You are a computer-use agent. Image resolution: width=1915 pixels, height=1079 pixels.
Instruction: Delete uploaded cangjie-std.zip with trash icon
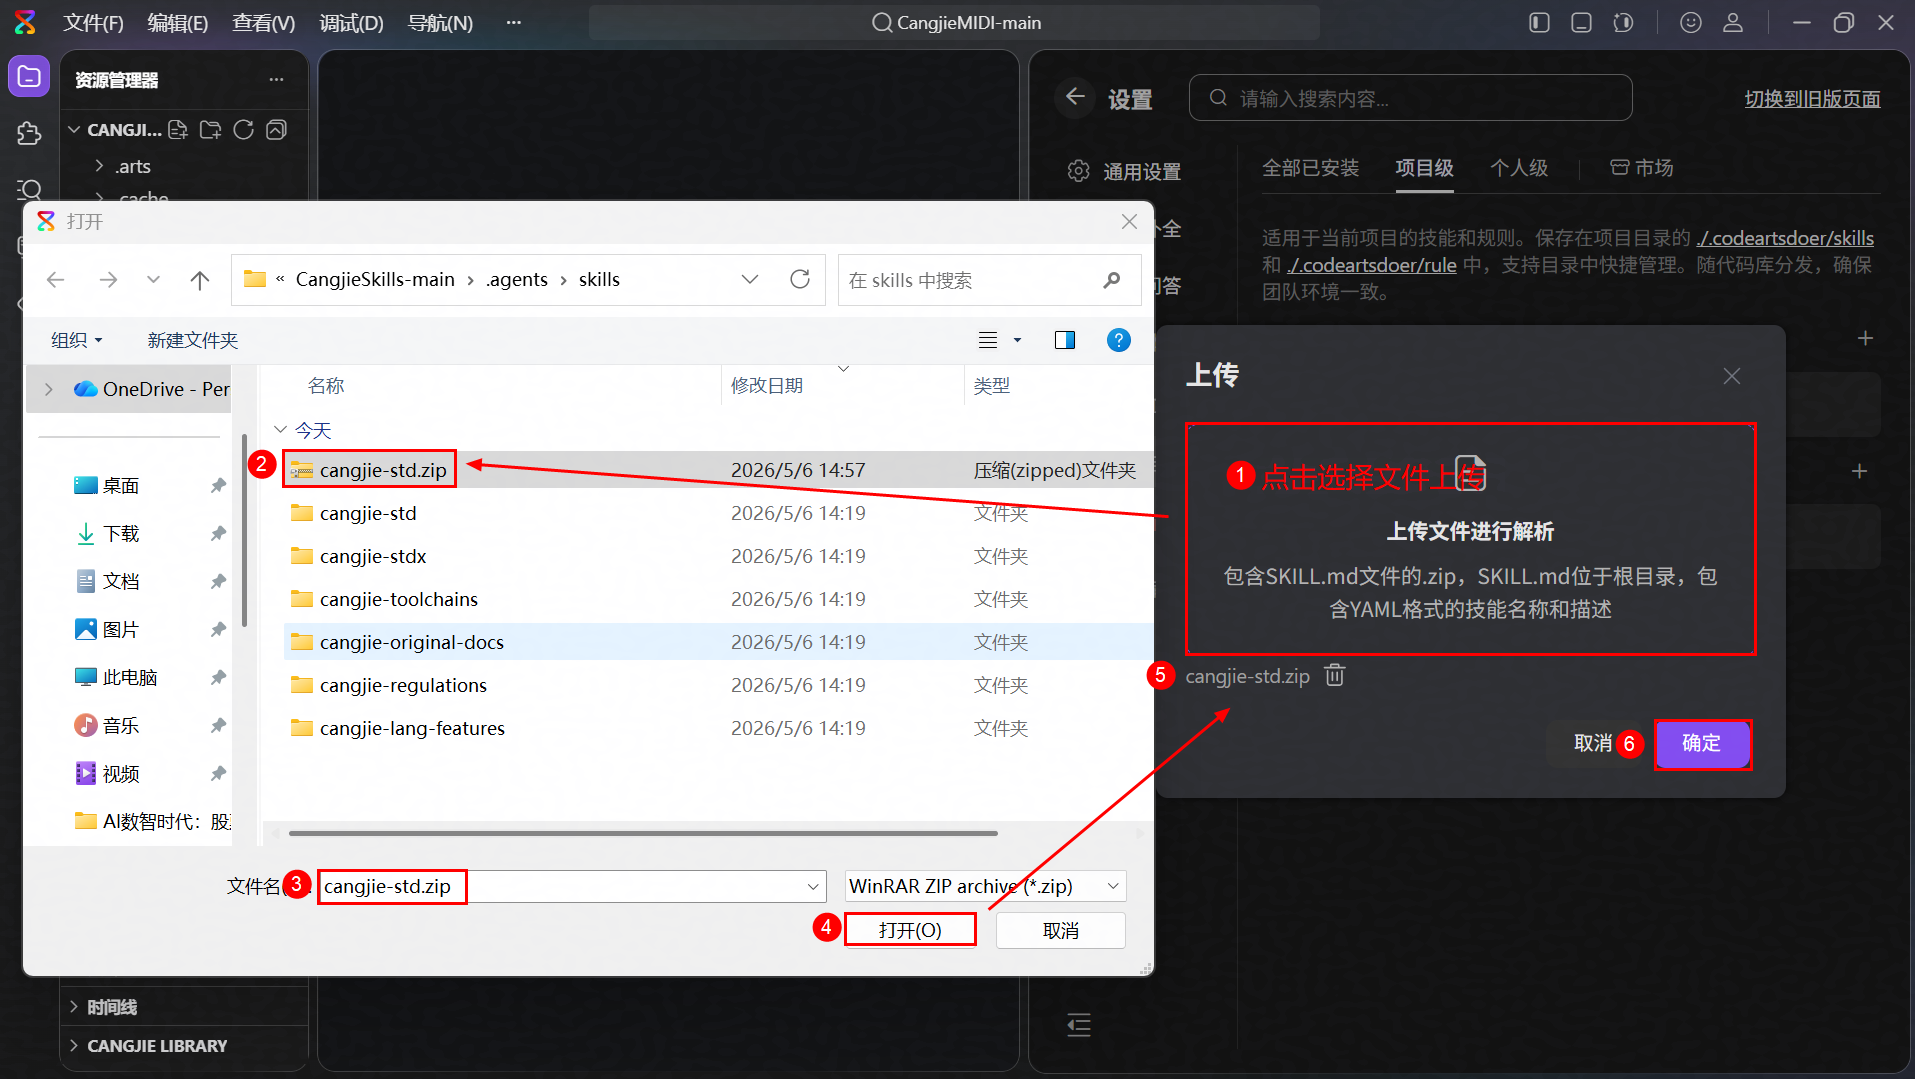1335,676
